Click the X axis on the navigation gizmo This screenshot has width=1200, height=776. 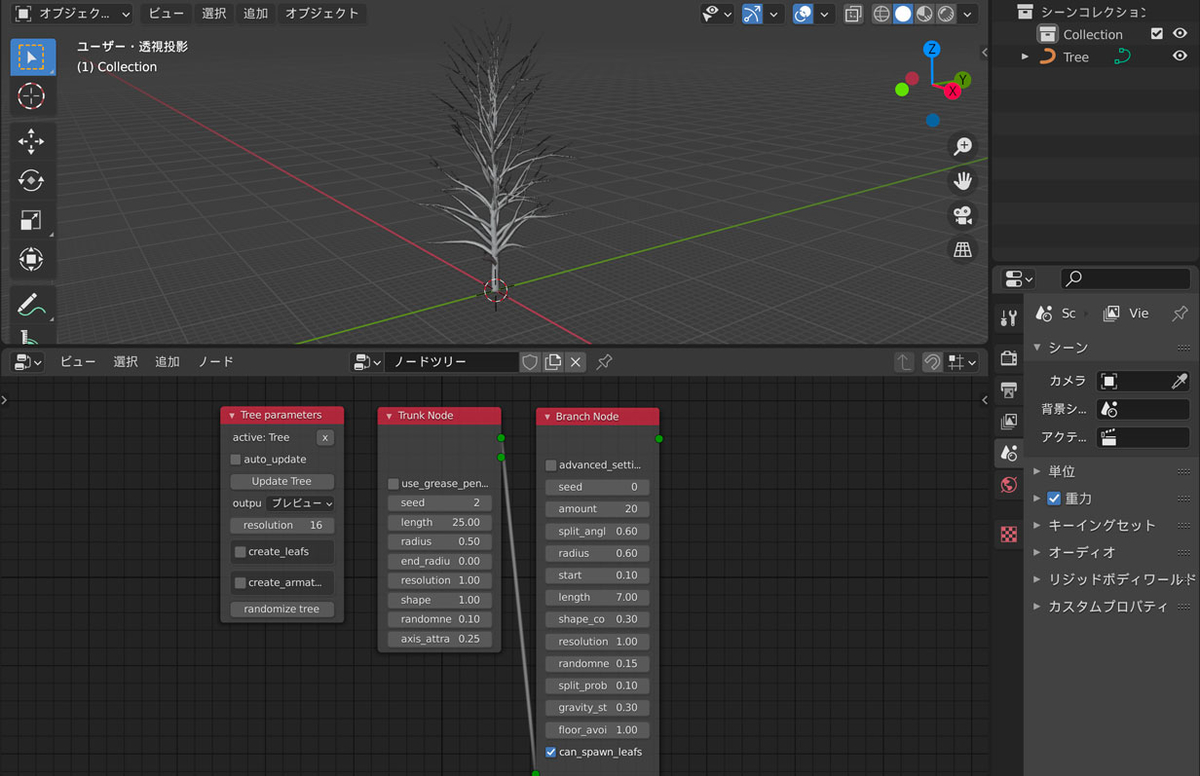(952, 91)
